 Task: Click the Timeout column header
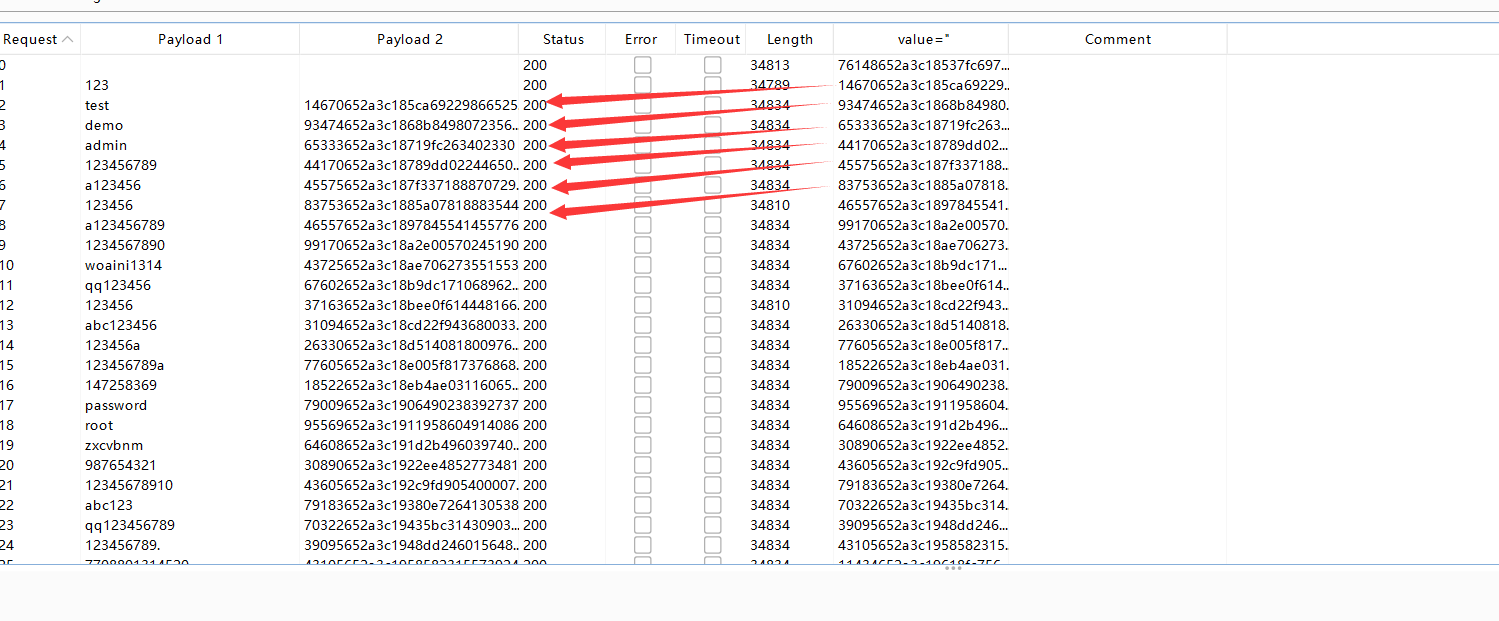click(x=712, y=40)
